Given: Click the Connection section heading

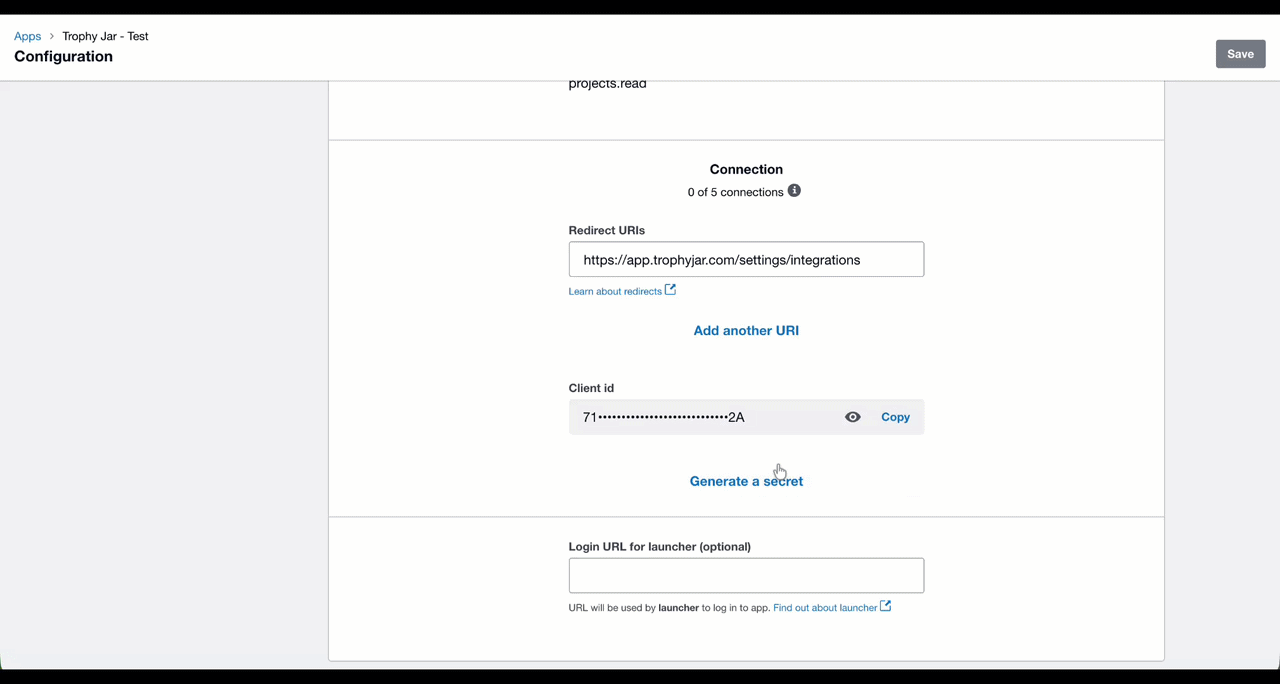Looking at the screenshot, I should 746,170.
